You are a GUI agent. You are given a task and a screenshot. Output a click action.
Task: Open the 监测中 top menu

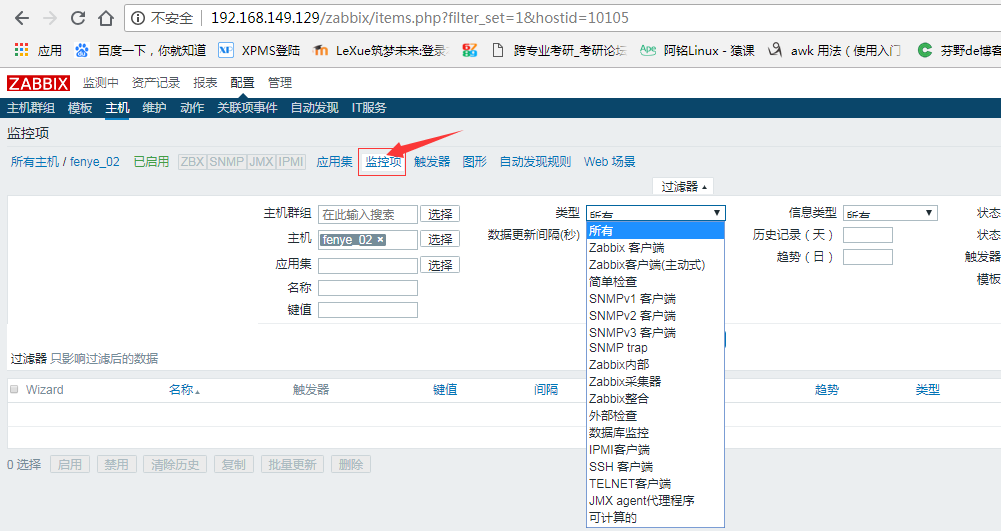[x=100, y=82]
